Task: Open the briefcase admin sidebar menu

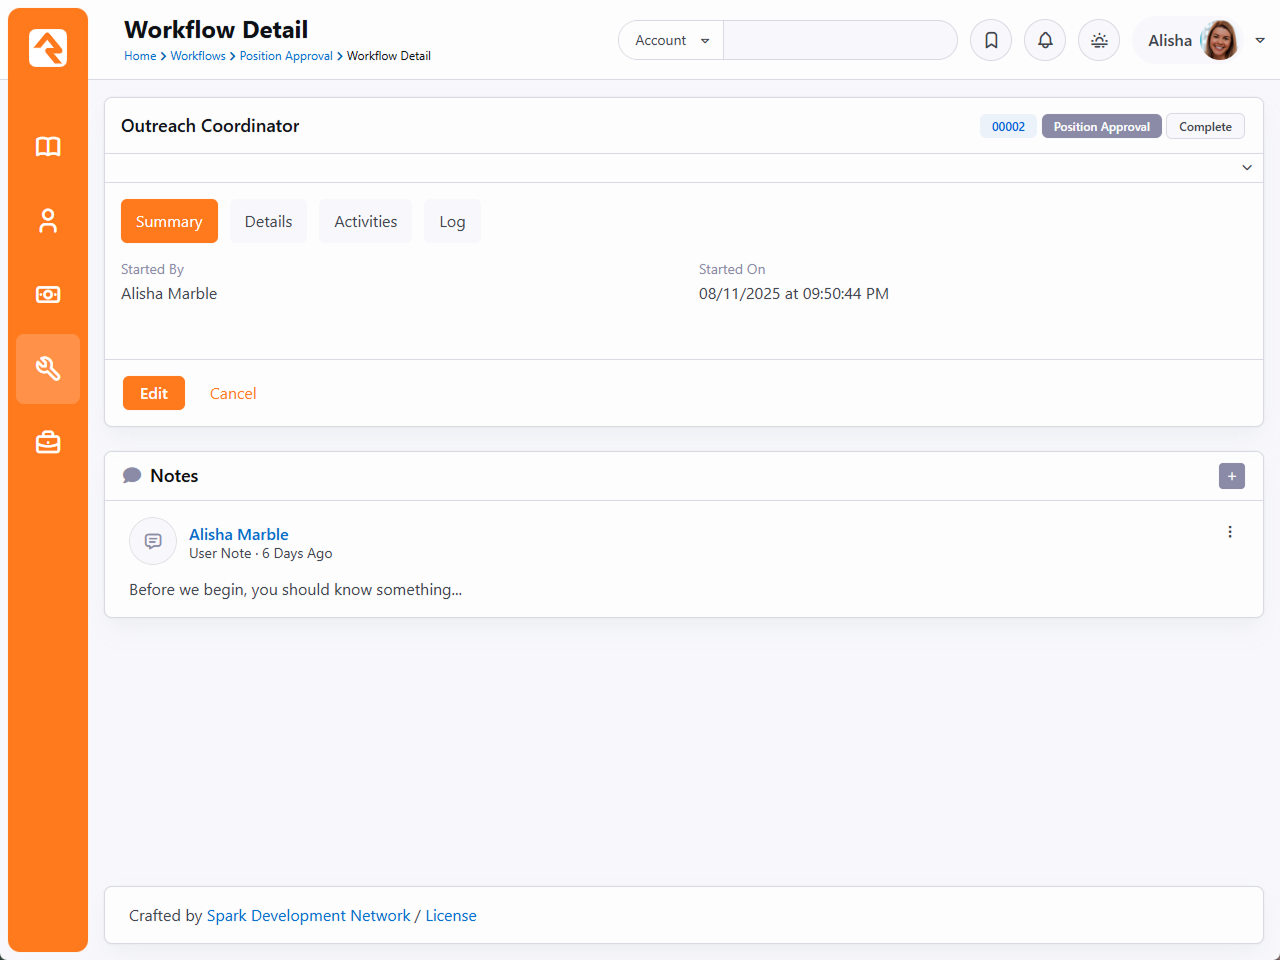Action: (x=48, y=442)
